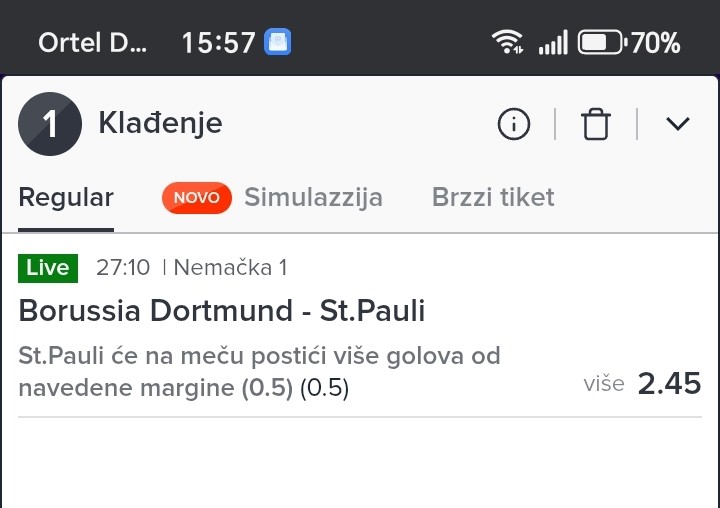Viewport: 720px width, 508px height.
Task: Open Borussia Dortmund - St.Pauli match
Action: click(x=222, y=311)
